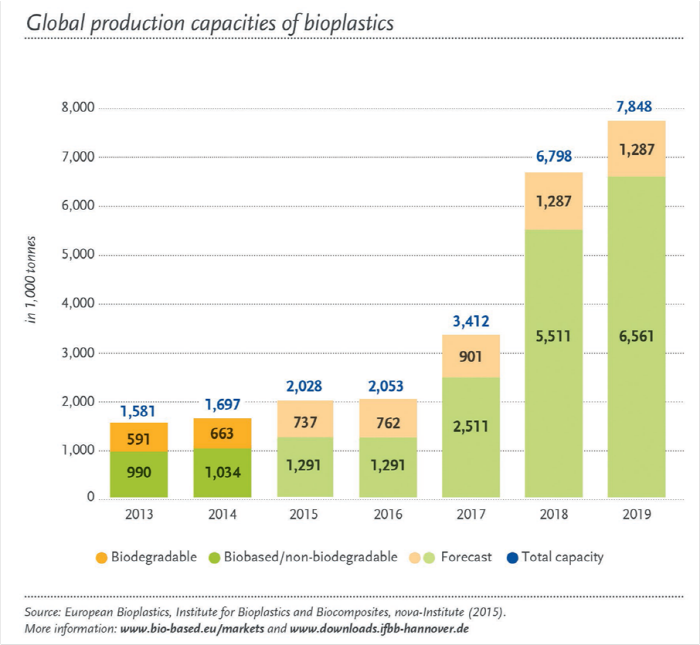Click the 2014 orange segment labeled 663
700x645 pixels.
(x=222, y=433)
